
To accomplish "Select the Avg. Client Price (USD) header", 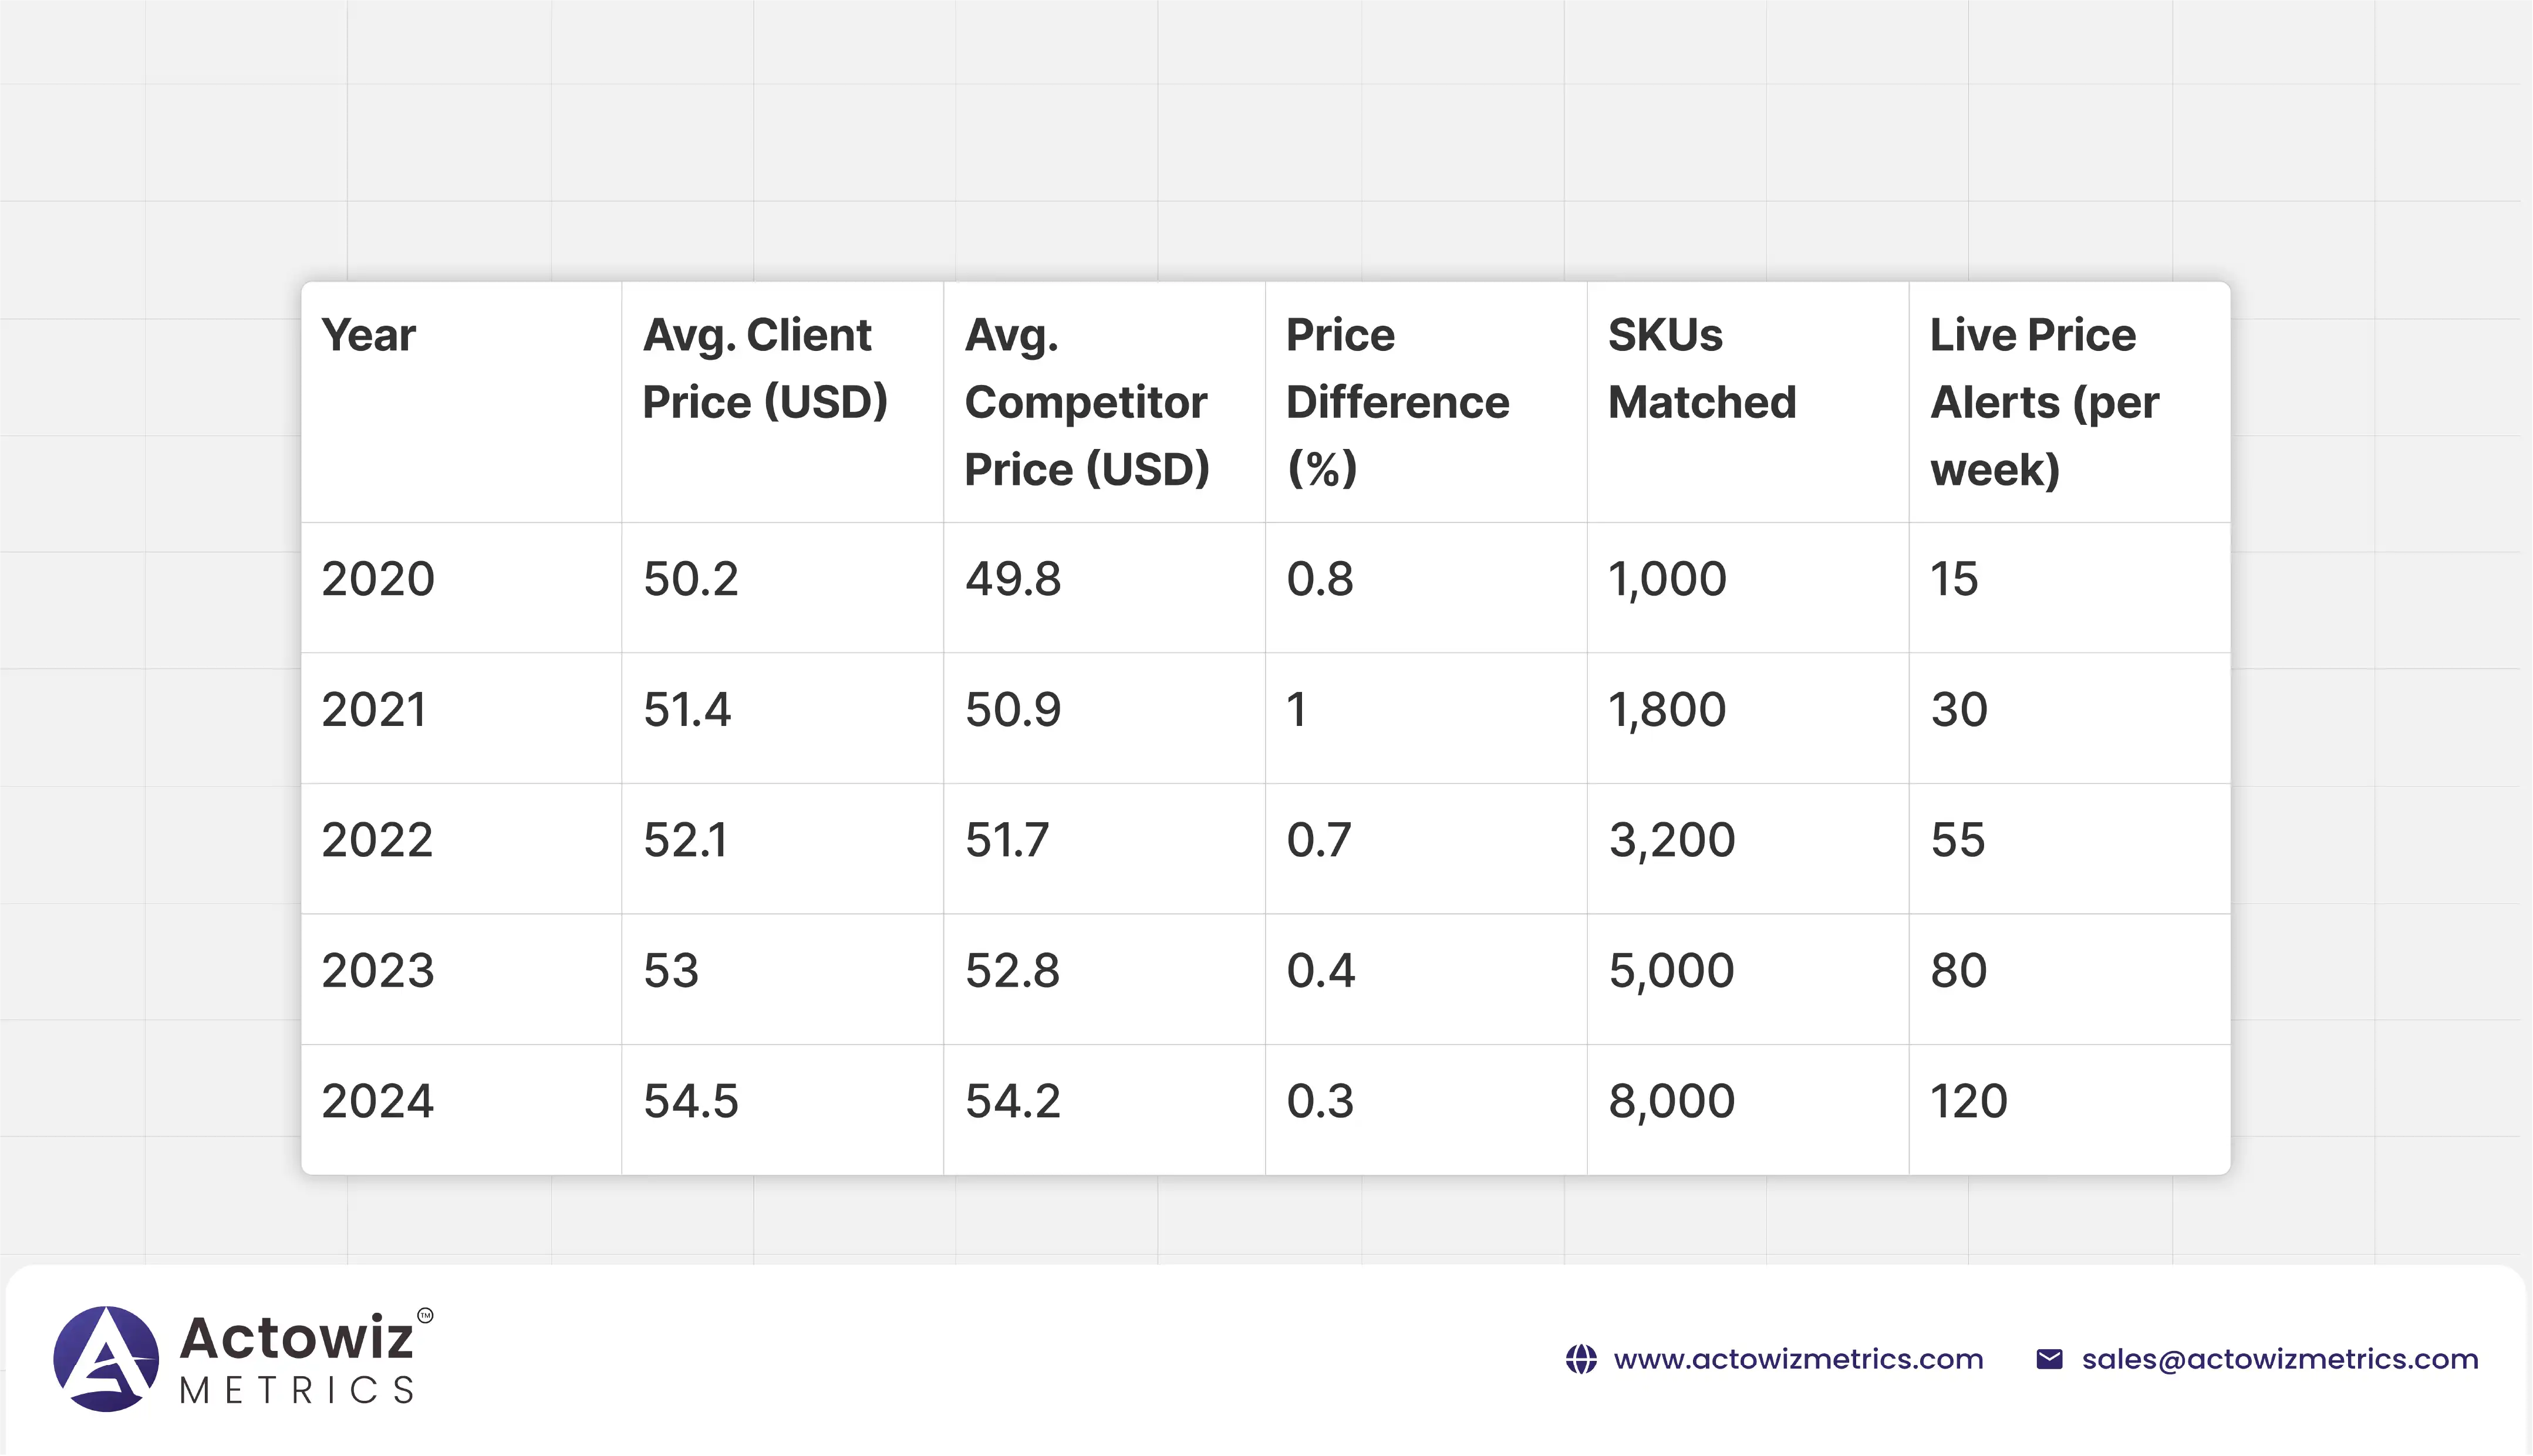I will click(765, 368).
